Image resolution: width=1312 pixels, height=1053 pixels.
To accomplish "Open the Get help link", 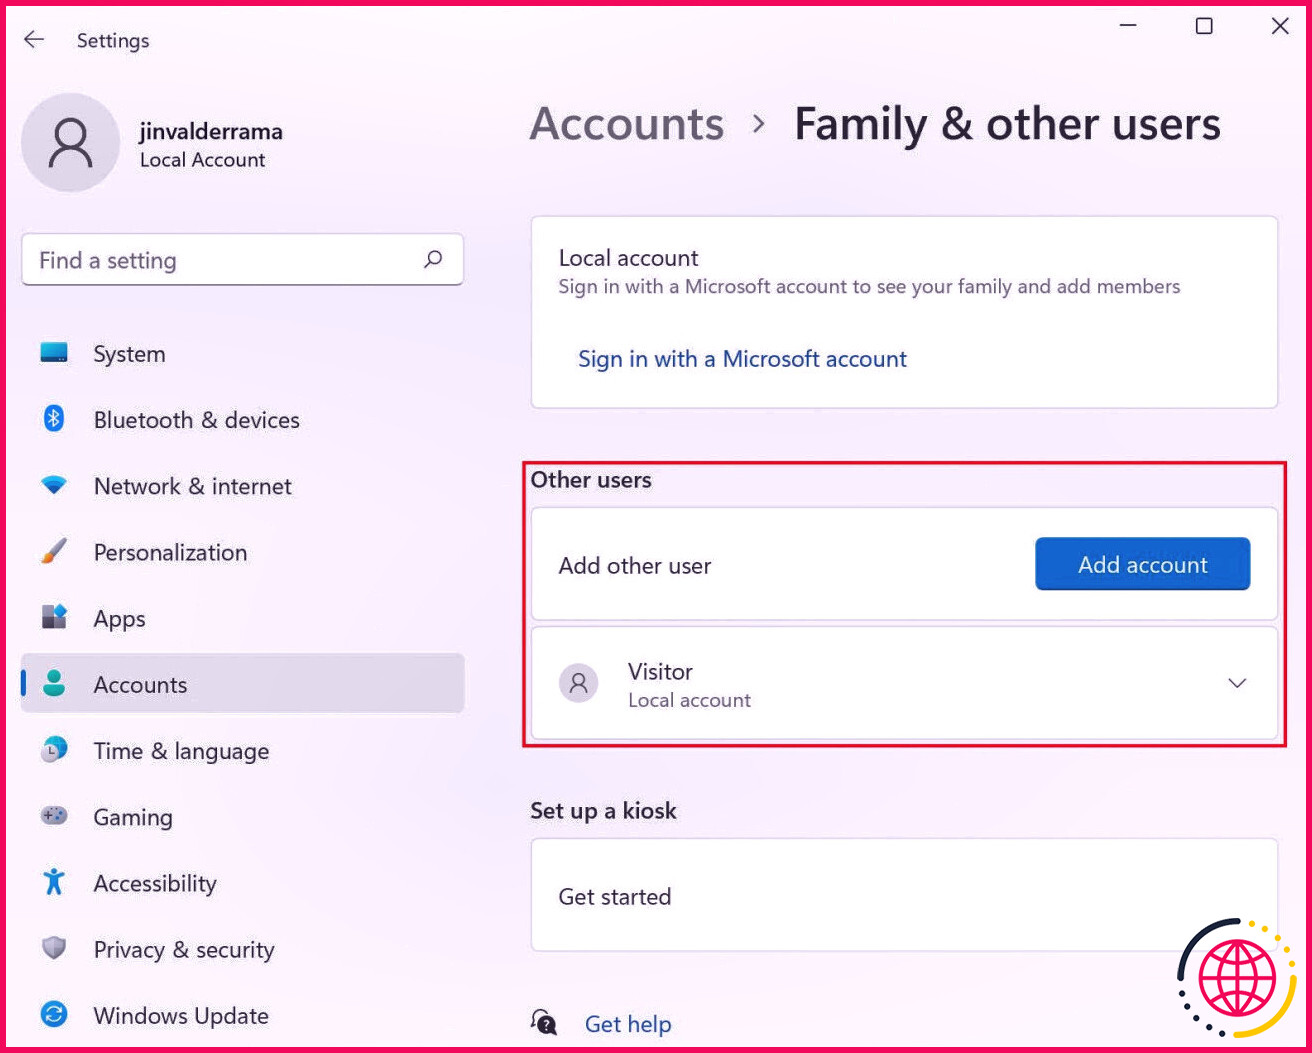I will point(628,1024).
